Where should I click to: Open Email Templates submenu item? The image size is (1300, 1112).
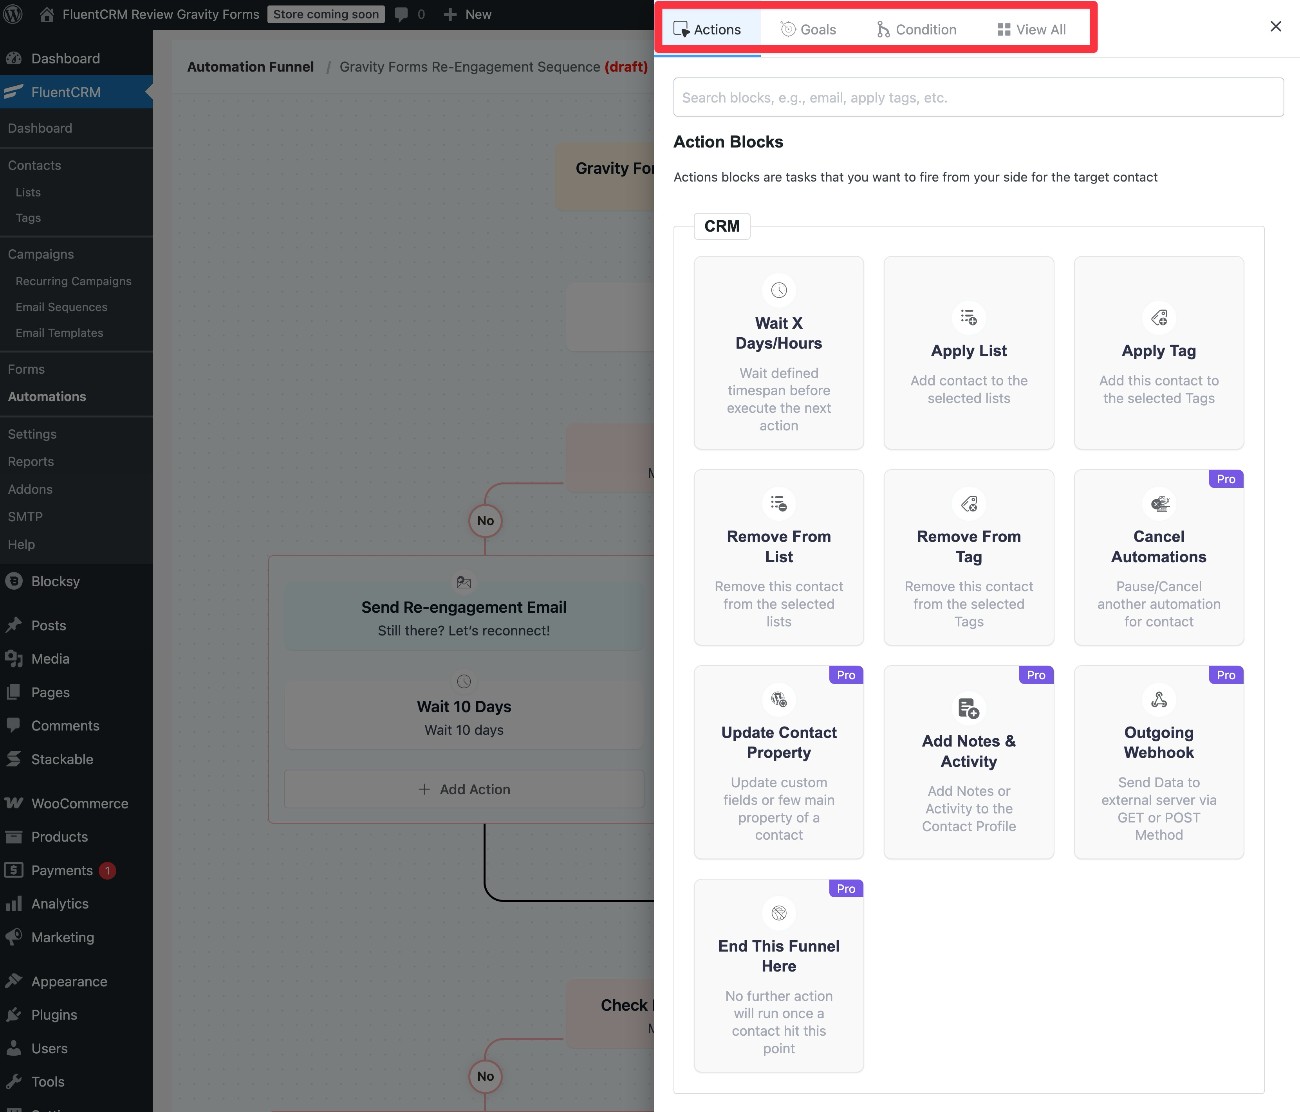point(59,333)
